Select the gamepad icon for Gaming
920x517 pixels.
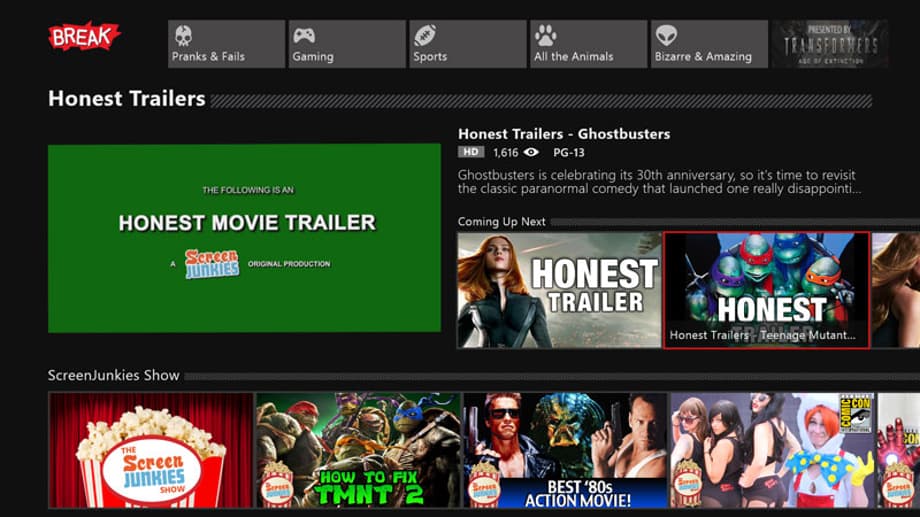[x=304, y=36]
